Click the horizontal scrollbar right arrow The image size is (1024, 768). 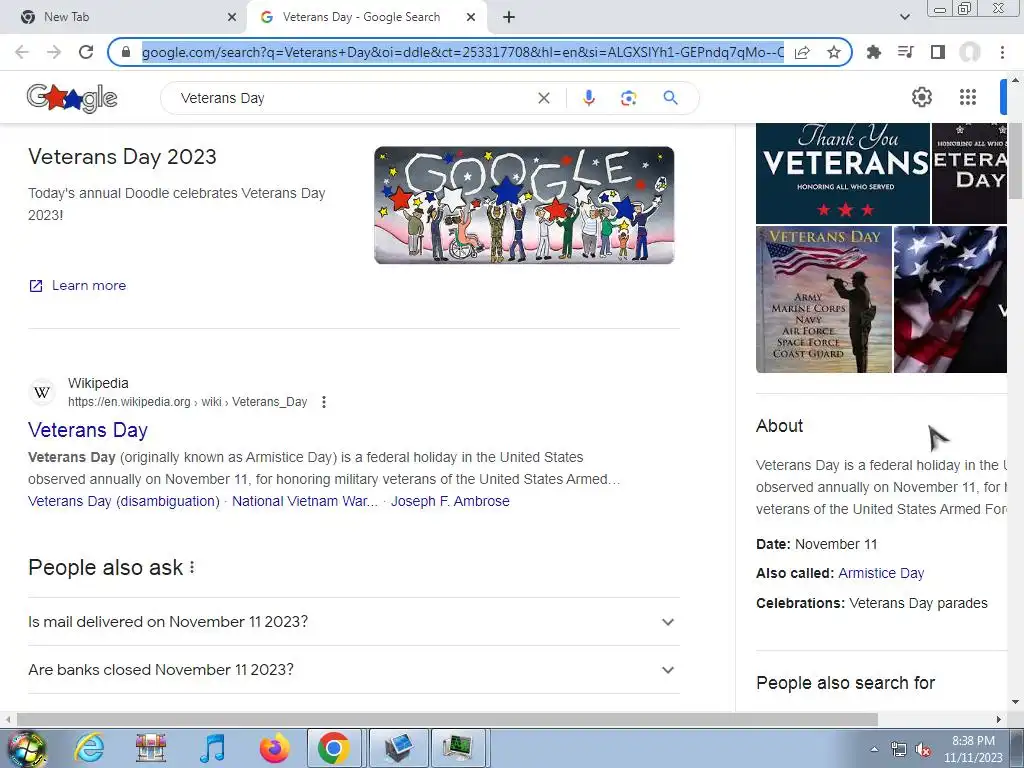[999, 719]
